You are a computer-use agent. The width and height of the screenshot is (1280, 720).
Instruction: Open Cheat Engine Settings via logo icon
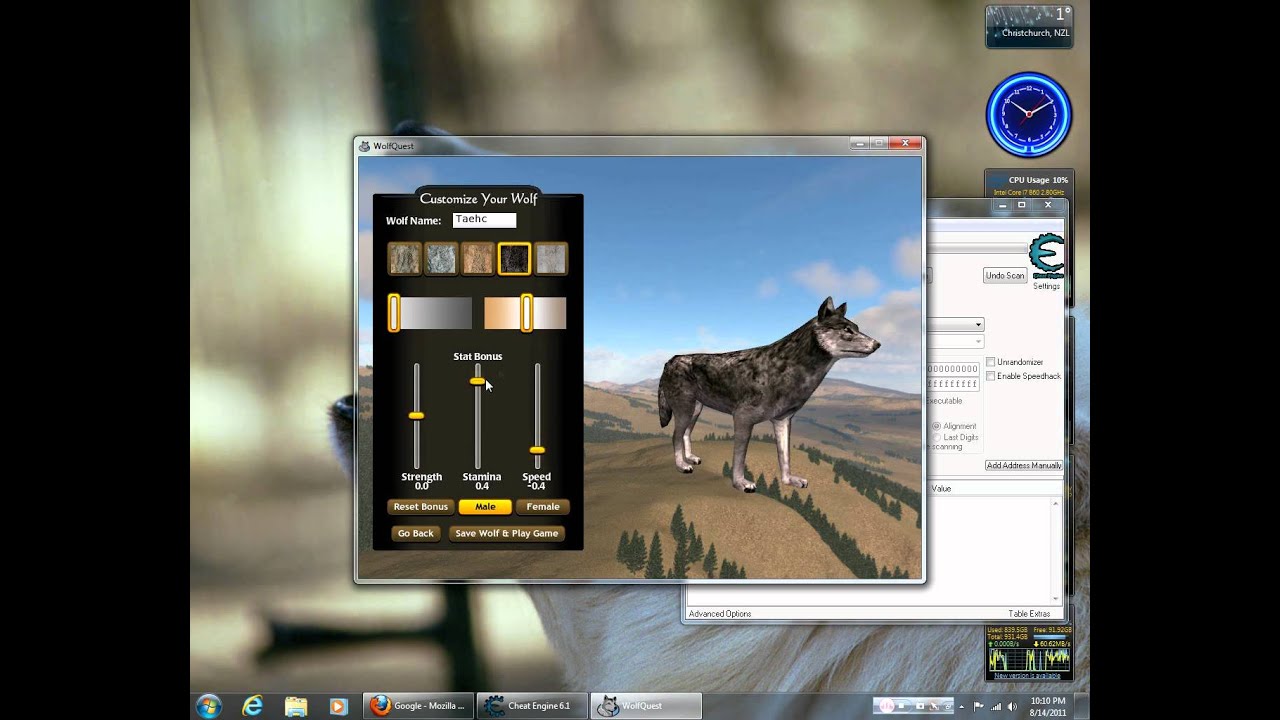click(1046, 256)
